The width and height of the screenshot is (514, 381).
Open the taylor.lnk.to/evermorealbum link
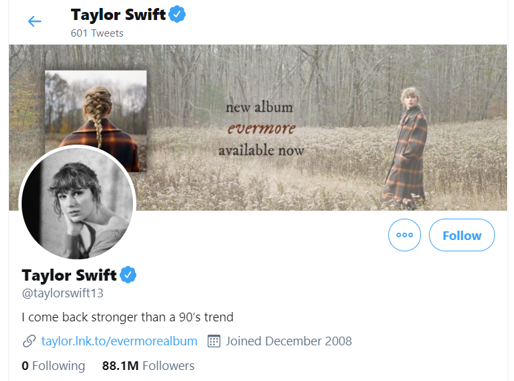(x=119, y=341)
